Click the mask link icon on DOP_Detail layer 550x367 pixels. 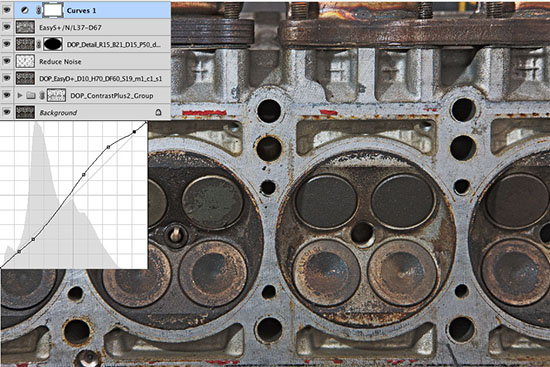39,44
